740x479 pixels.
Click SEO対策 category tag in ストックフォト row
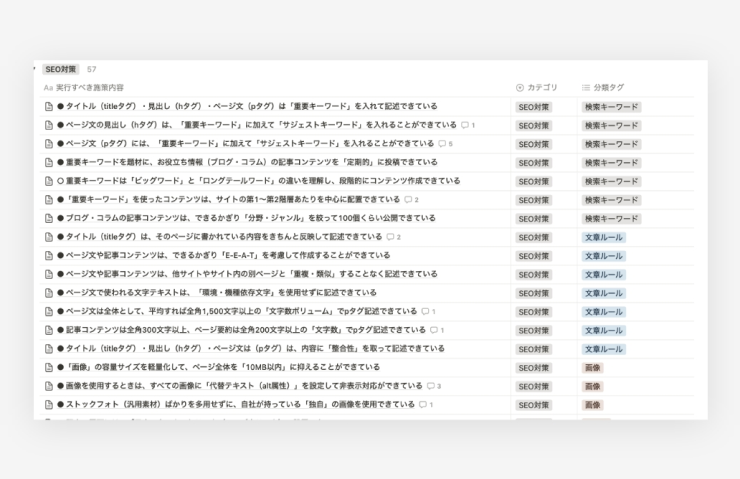pos(534,405)
